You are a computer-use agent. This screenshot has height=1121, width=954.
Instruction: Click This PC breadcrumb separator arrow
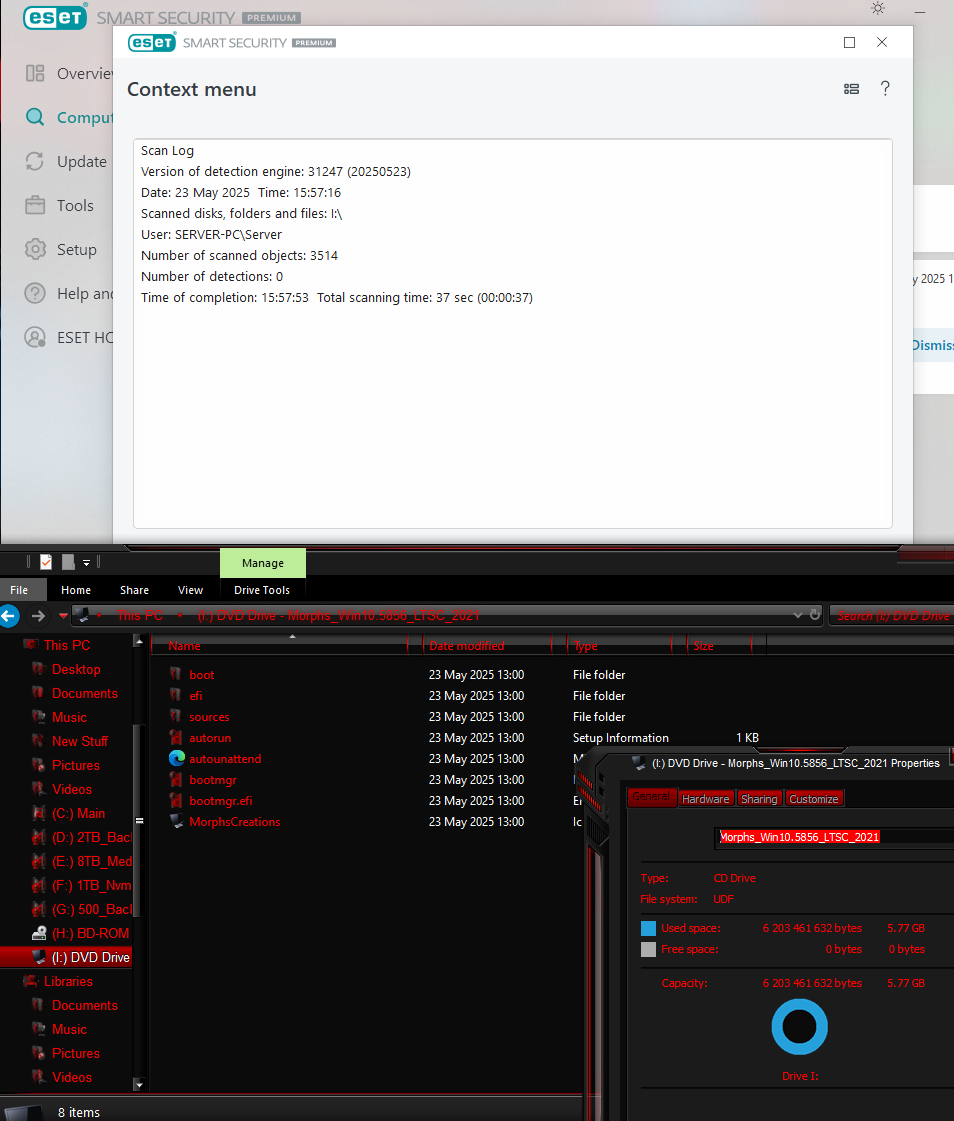(180, 616)
